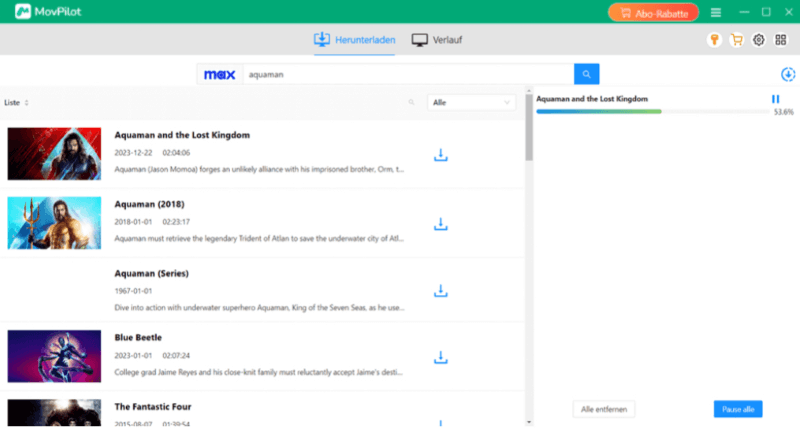Click the aquaman search input field
The width and height of the screenshot is (800, 428).
click(405, 74)
